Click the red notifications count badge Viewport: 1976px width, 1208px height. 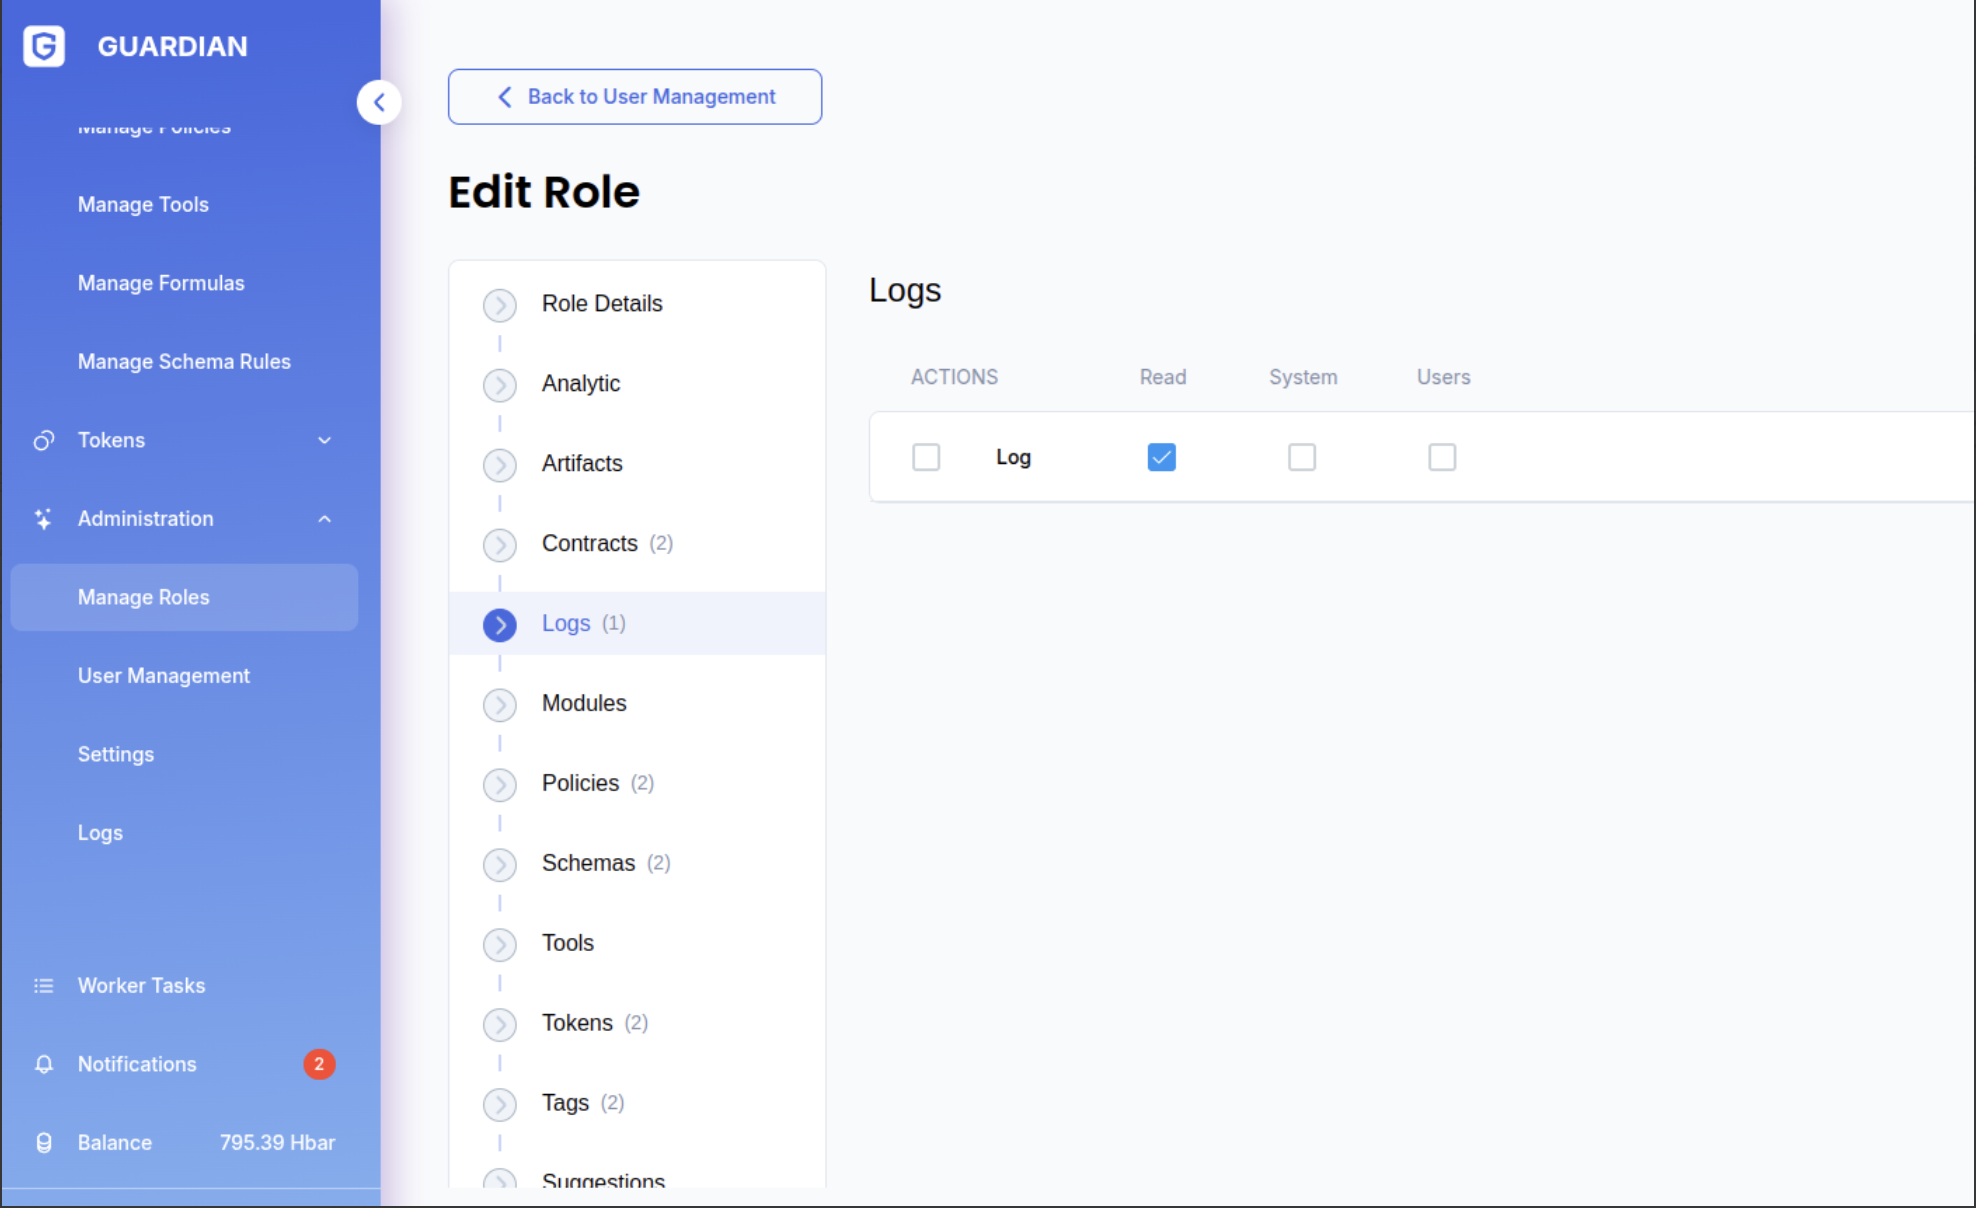319,1064
